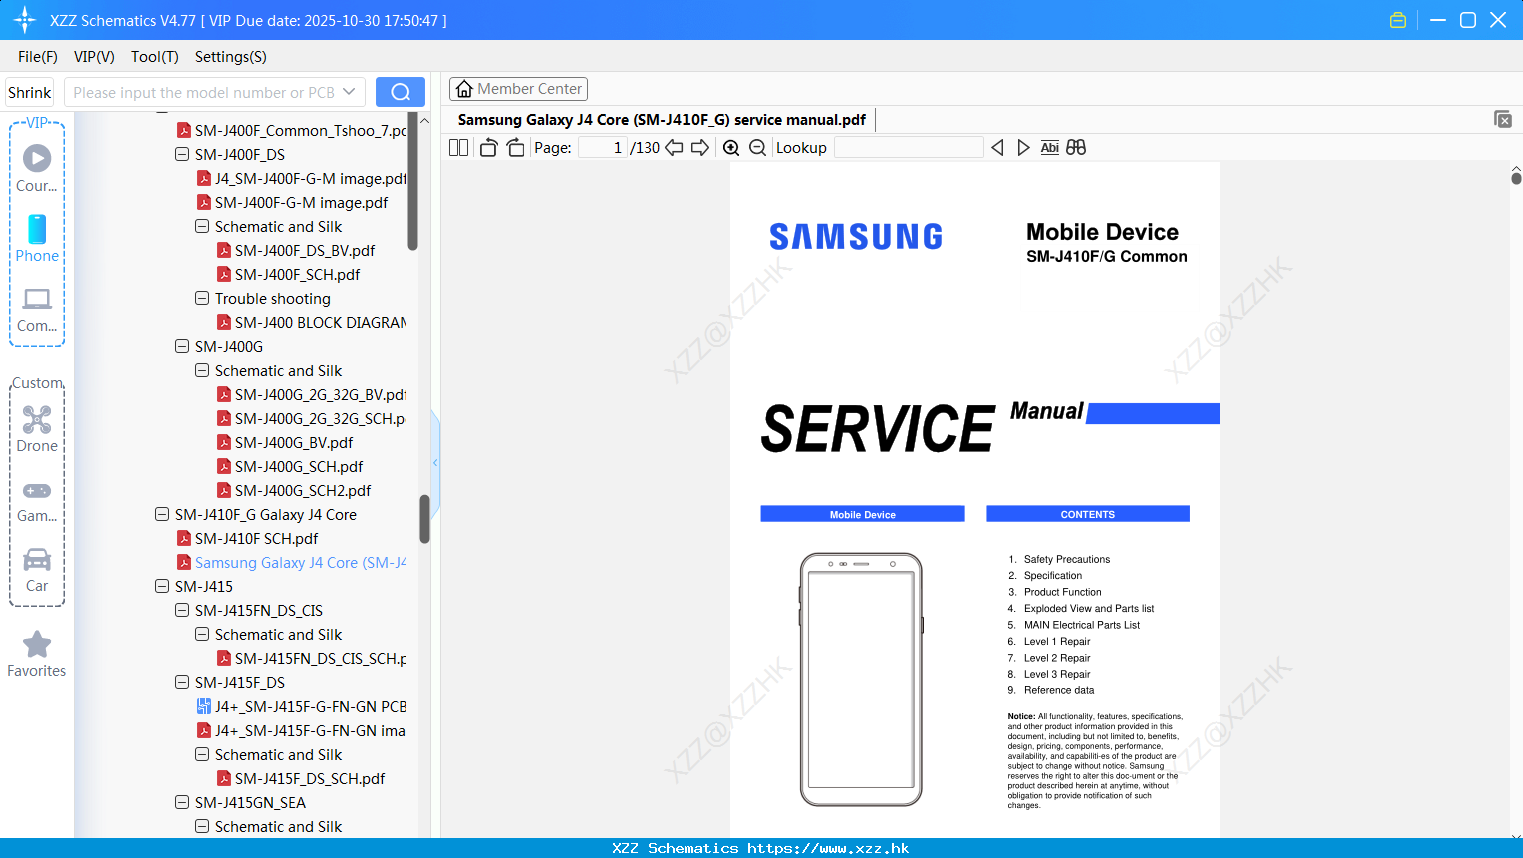Toggle the two-page view icon

click(458, 148)
